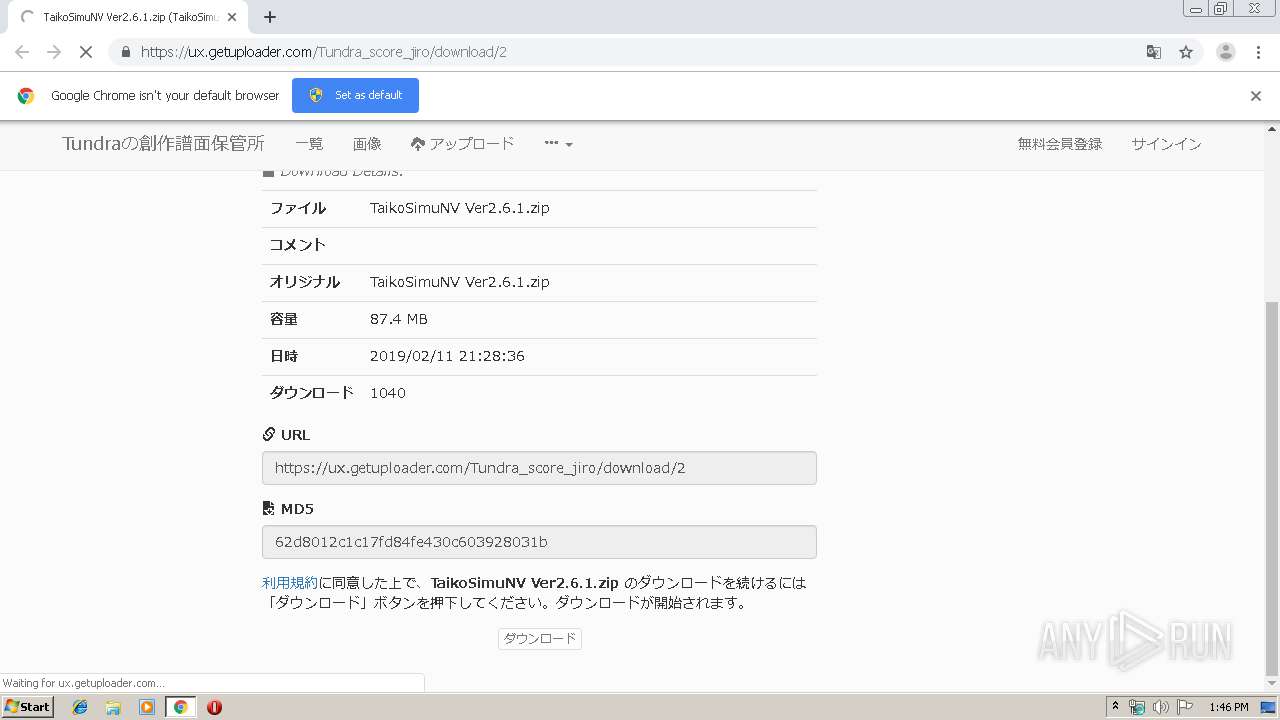Show hidden system tray icons
Screen dimensions: 1280x720
[1115, 706]
